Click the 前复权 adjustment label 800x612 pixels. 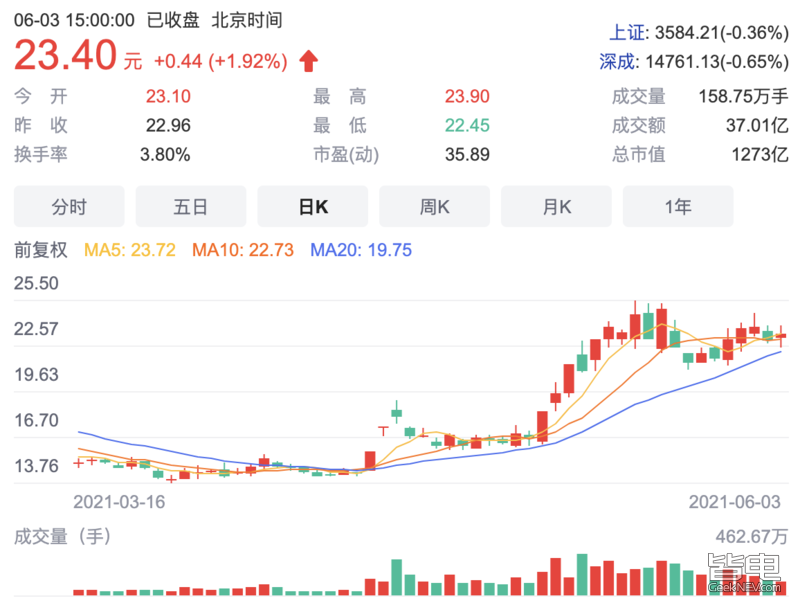pyautogui.click(x=41, y=250)
